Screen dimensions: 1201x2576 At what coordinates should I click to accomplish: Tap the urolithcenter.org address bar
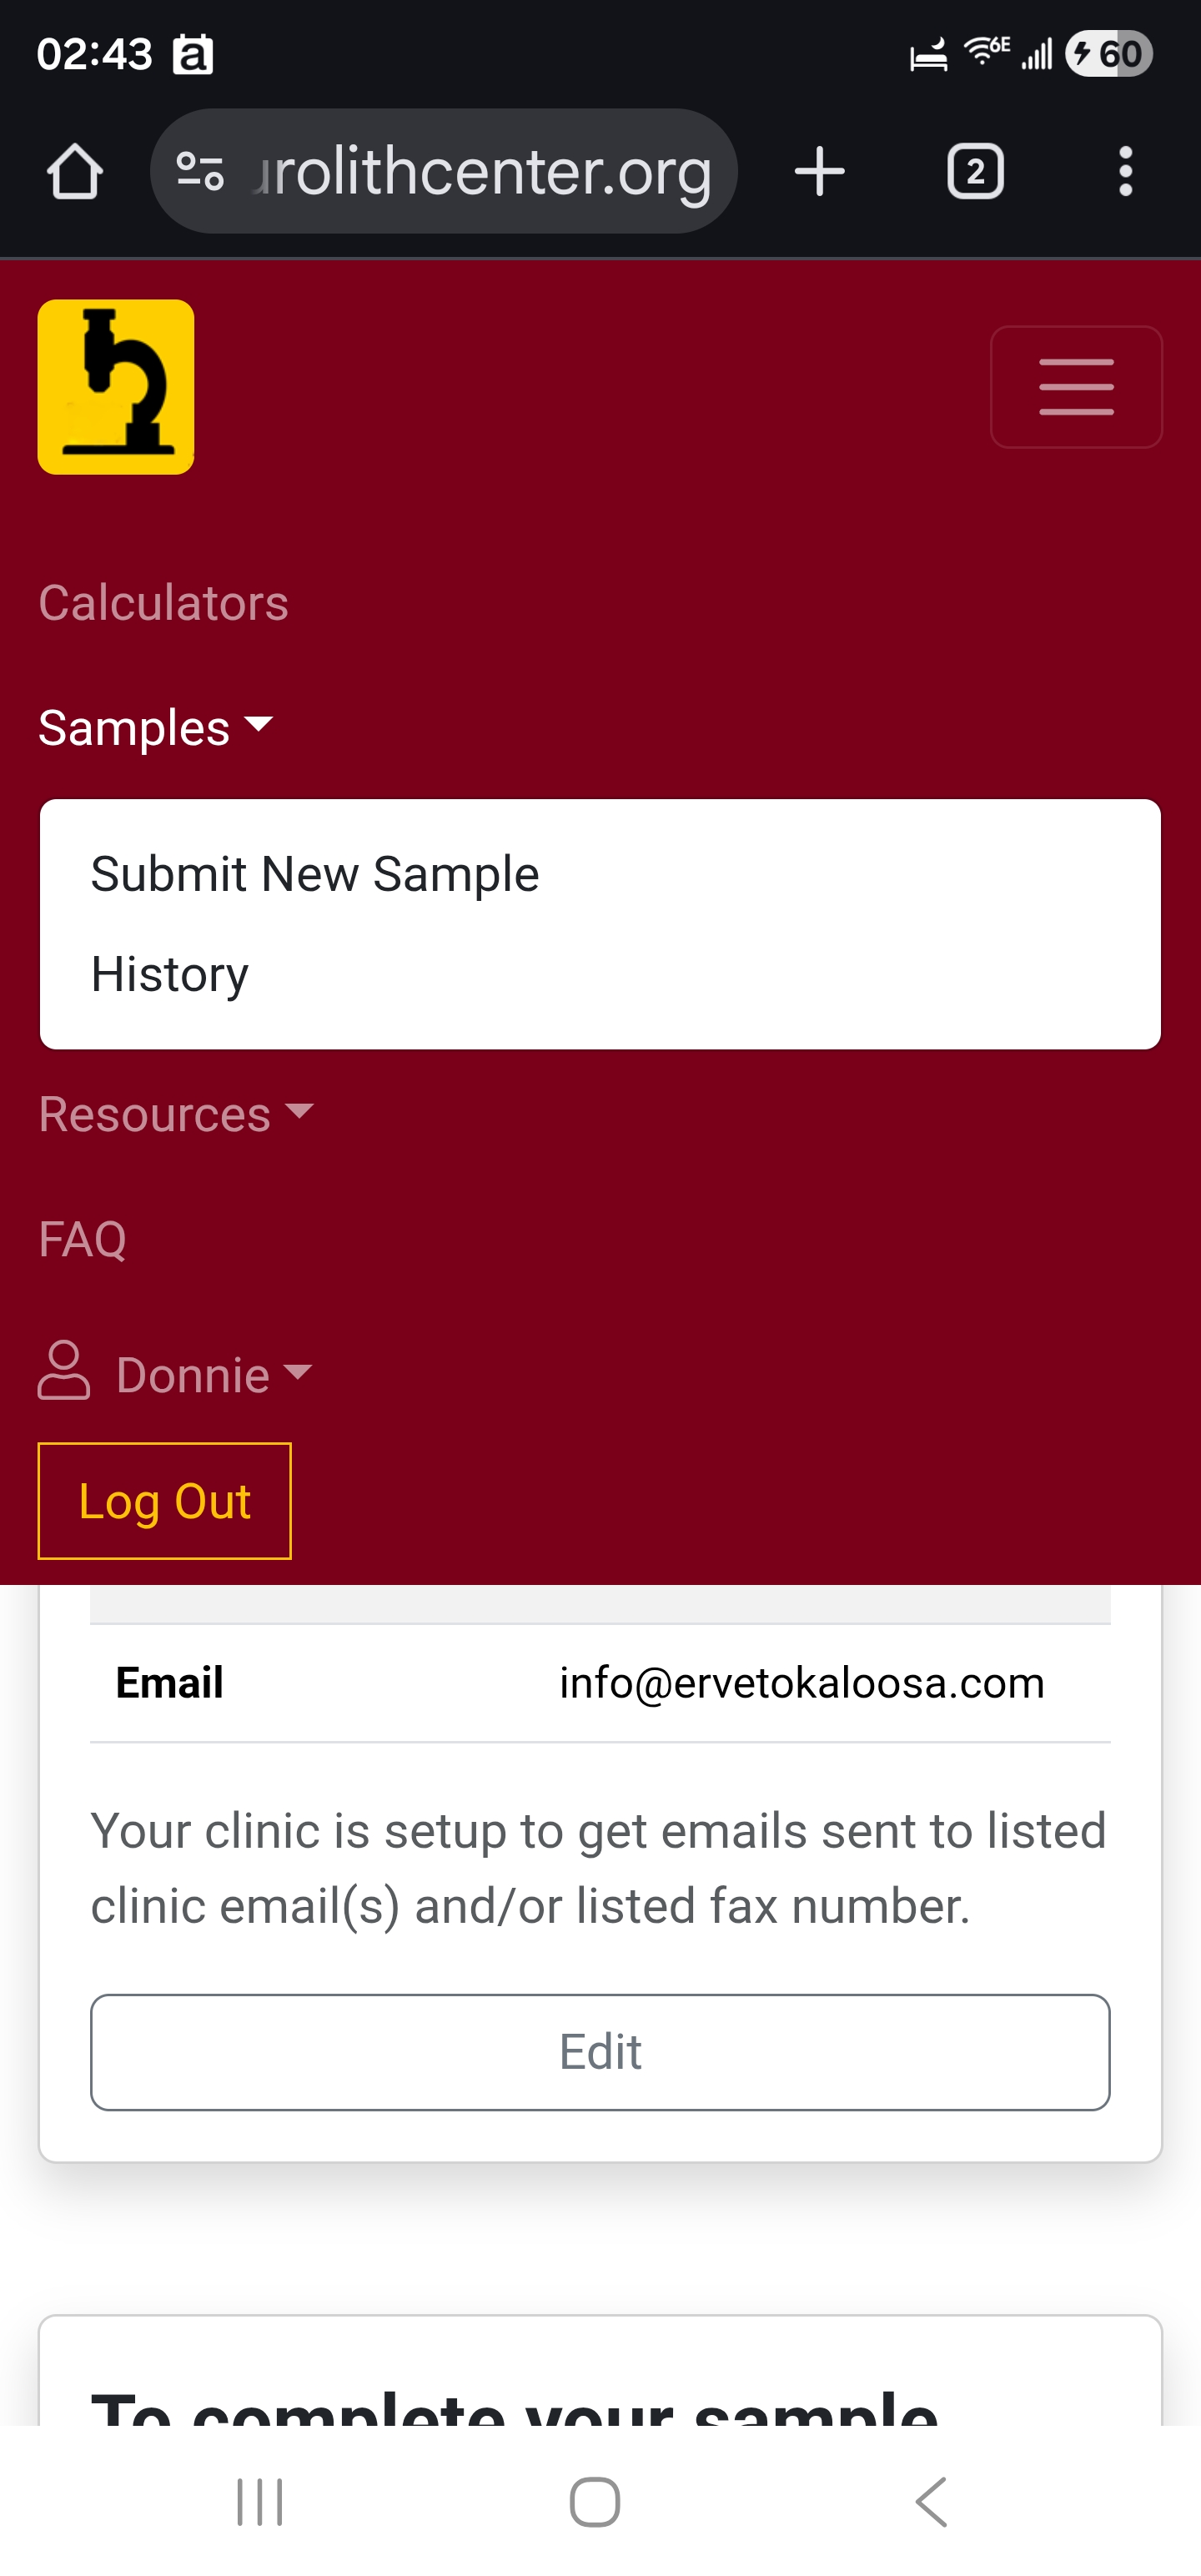pos(482,172)
